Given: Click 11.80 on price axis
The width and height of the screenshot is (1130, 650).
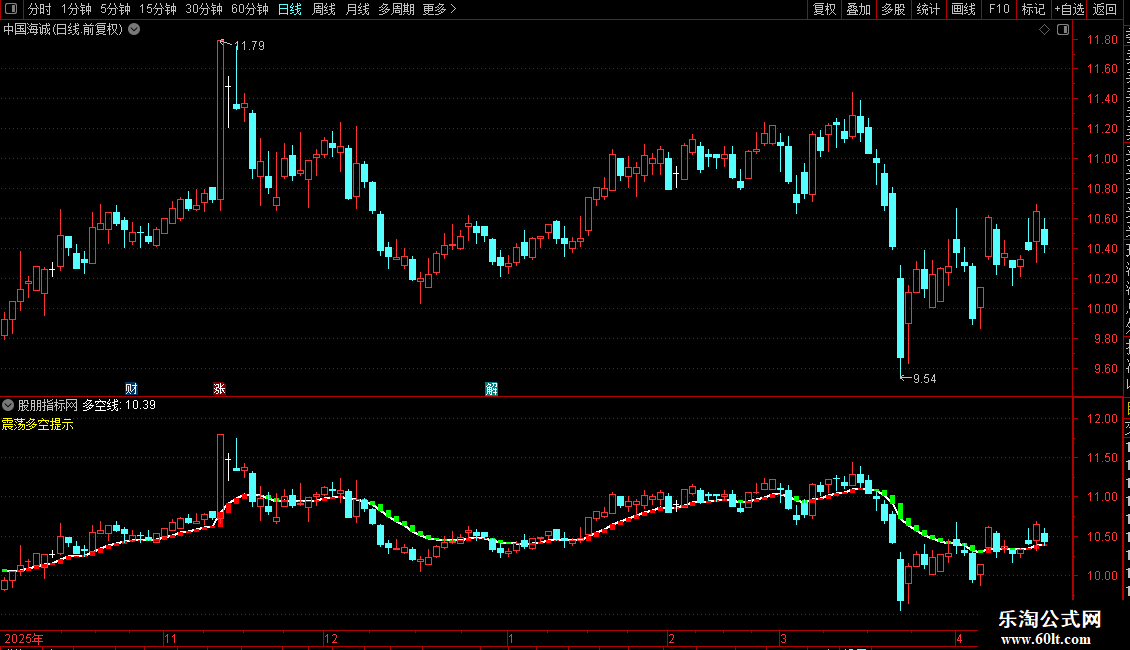Looking at the screenshot, I should (x=1102, y=40).
